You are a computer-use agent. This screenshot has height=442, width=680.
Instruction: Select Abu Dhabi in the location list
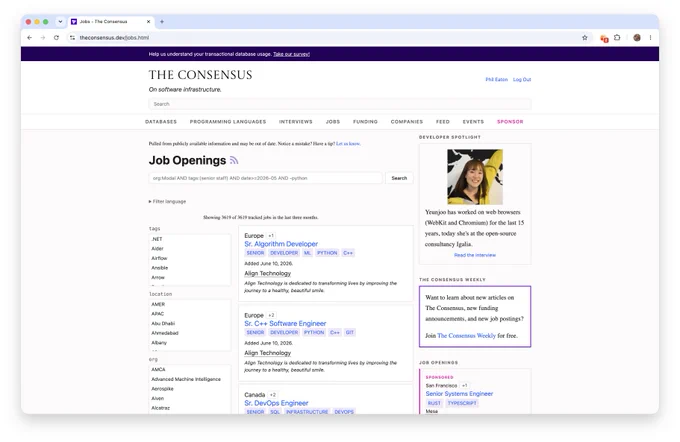click(x=190, y=324)
